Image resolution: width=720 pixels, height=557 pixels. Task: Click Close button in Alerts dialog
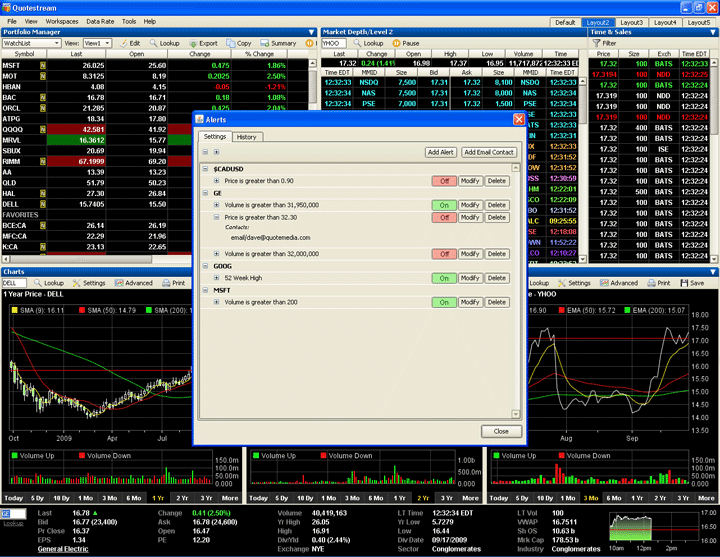(x=501, y=431)
